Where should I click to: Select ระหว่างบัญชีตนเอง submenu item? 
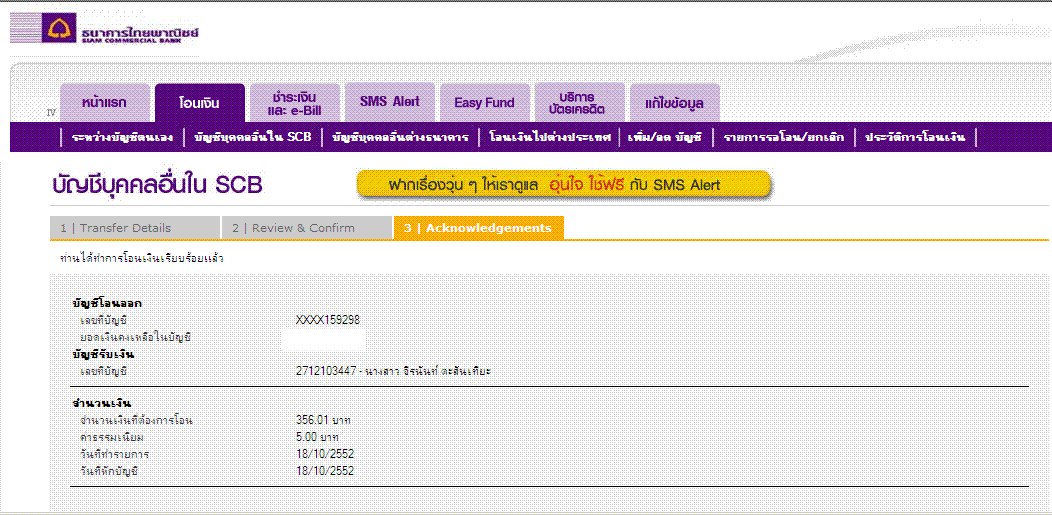122,137
